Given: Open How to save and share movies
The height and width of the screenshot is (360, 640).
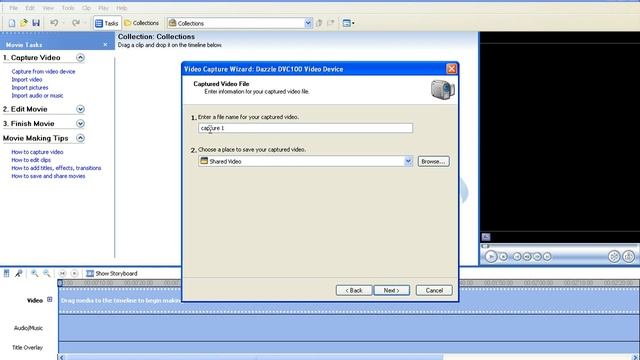Looking at the screenshot, I should pyautogui.click(x=48, y=176).
